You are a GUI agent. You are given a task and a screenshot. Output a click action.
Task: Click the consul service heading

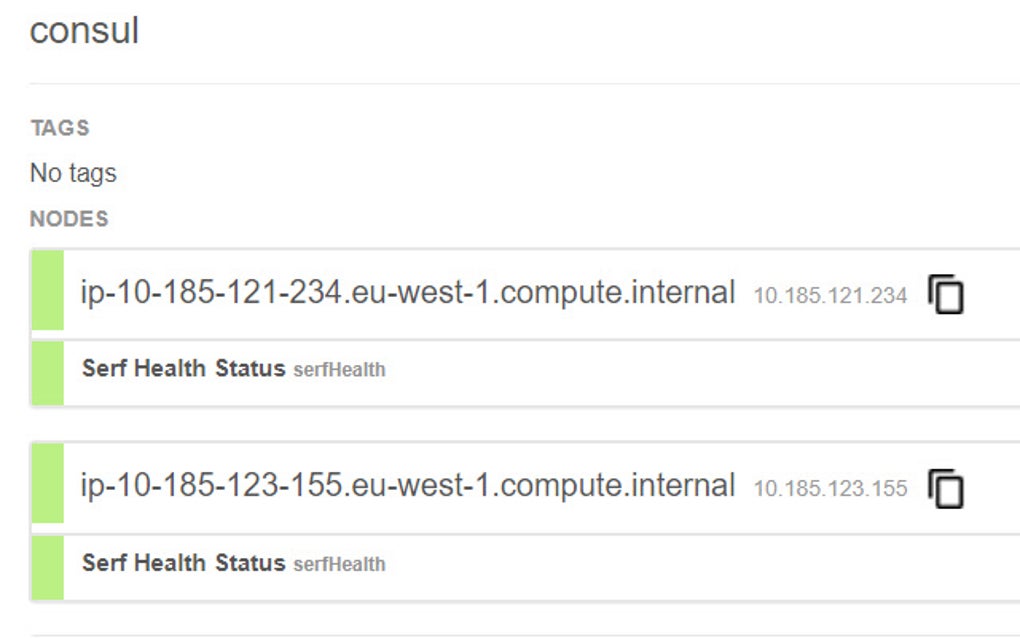pos(84,31)
